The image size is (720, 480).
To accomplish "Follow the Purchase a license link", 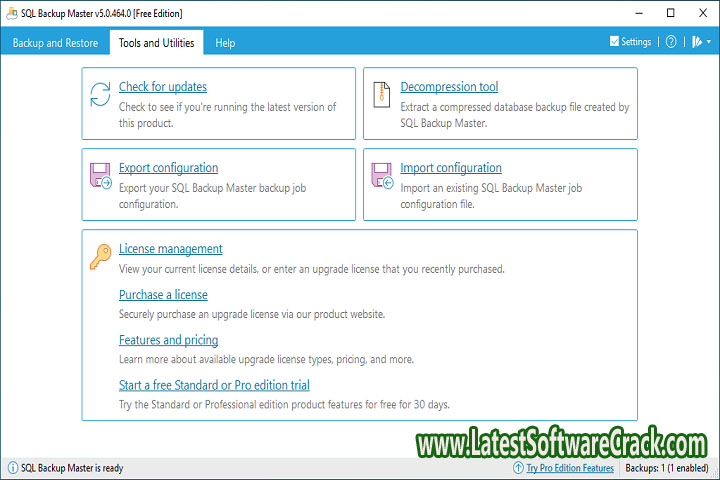I will point(163,294).
